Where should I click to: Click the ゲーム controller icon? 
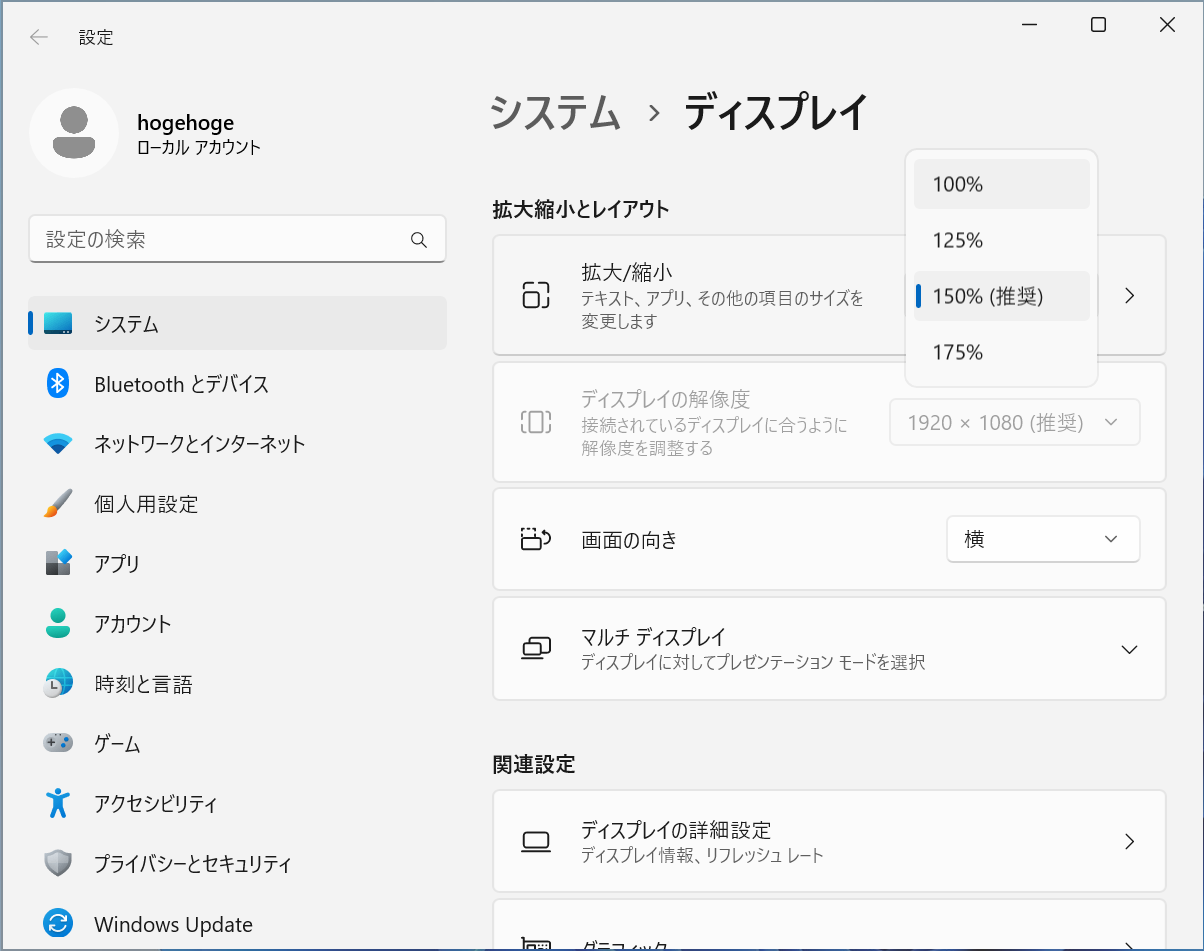[58, 744]
